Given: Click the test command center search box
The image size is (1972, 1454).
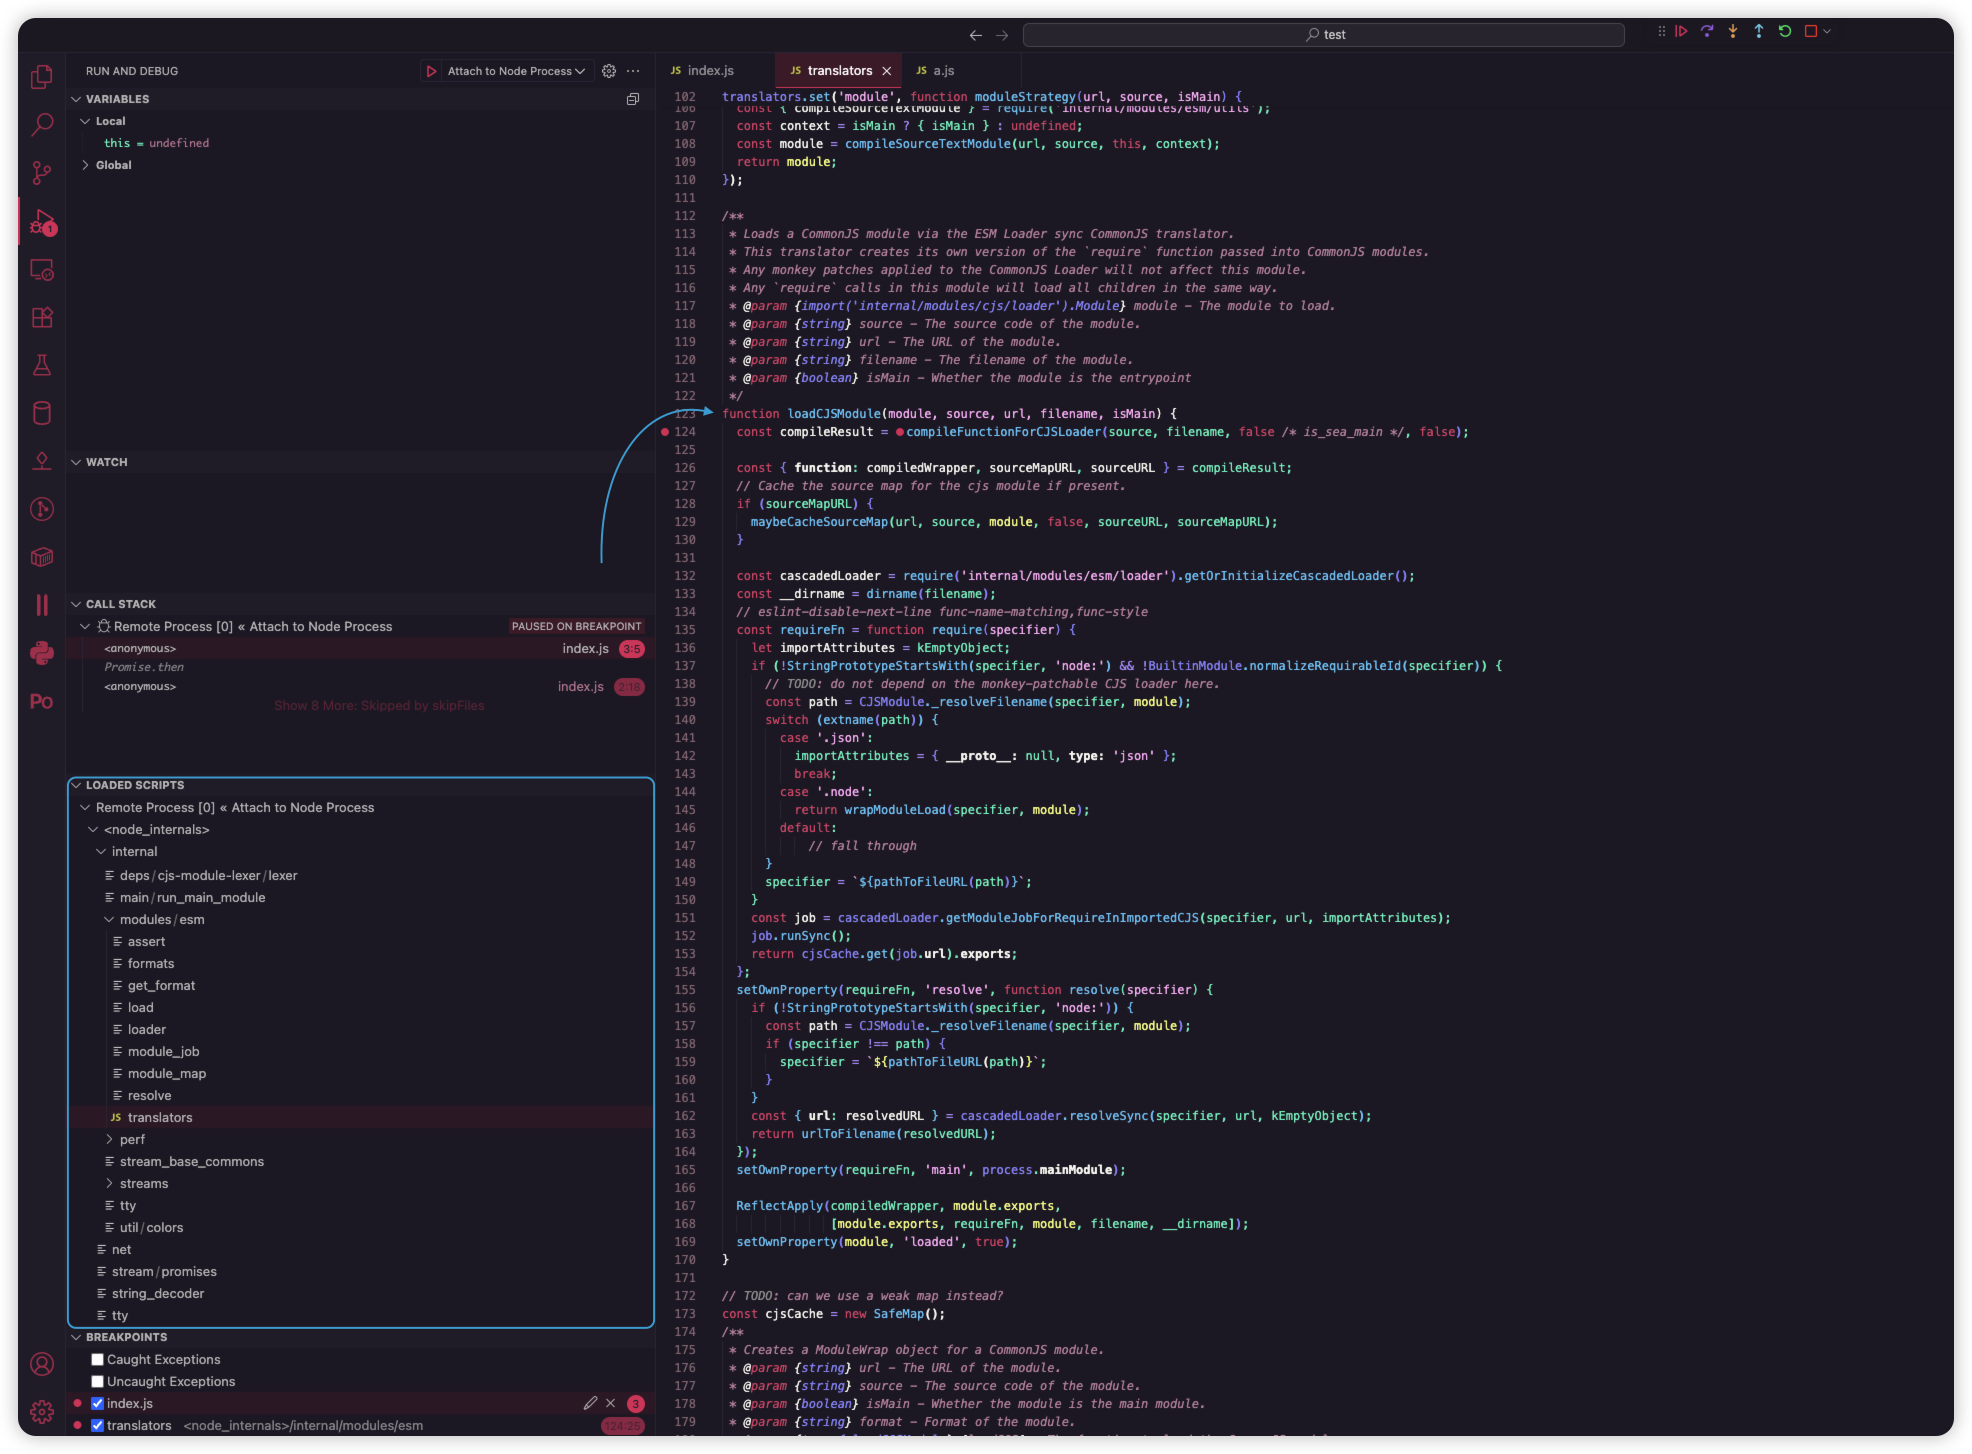Looking at the screenshot, I should [1323, 35].
